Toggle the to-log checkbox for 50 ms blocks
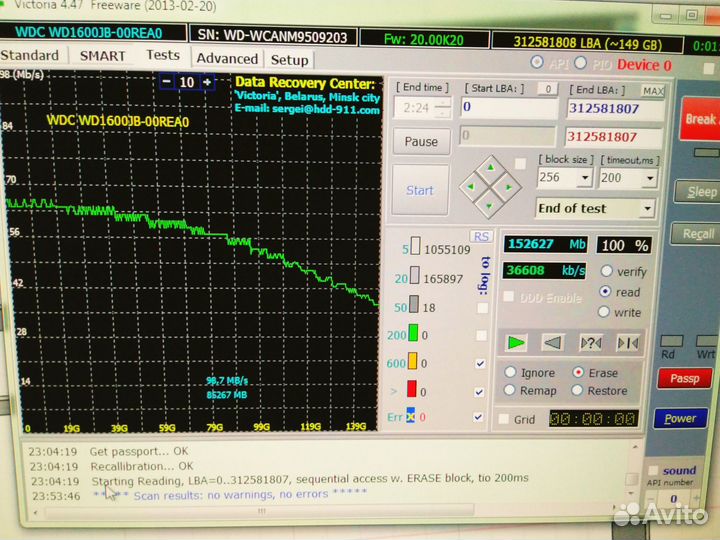Viewport: 720px width, 540px height. (x=482, y=308)
